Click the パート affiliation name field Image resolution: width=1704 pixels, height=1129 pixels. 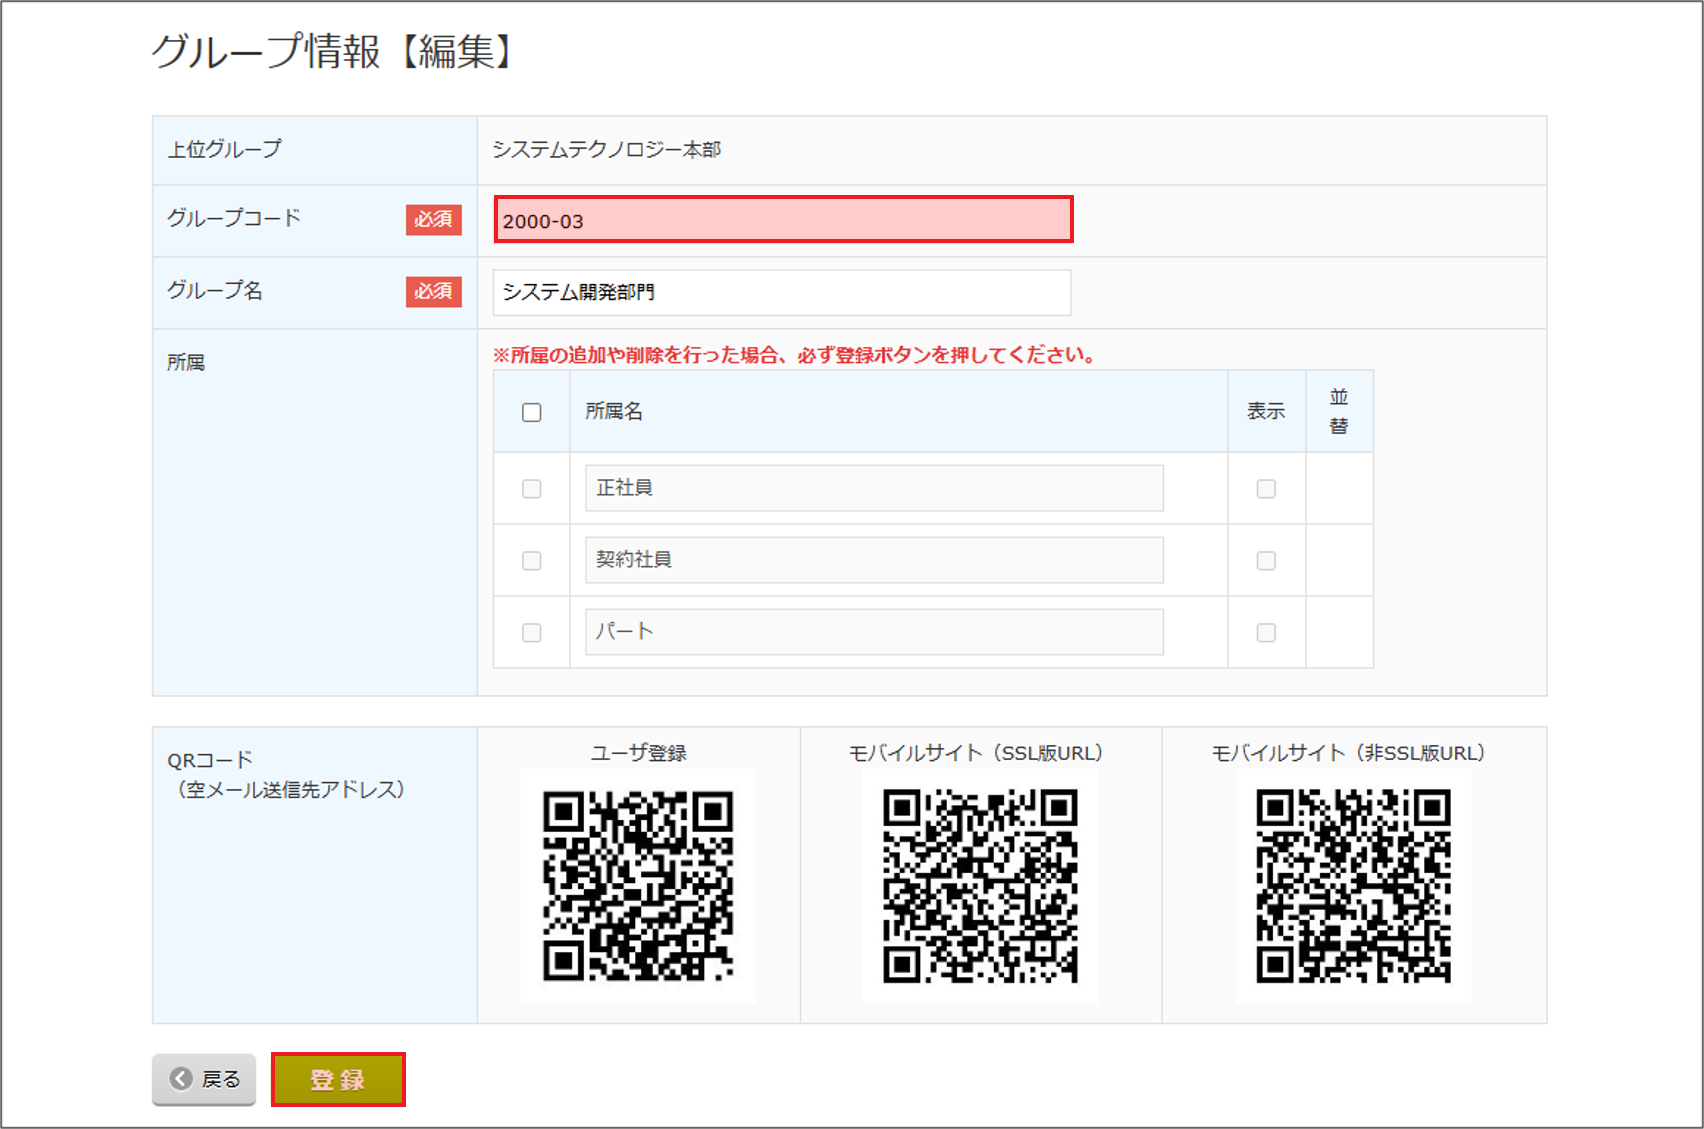[x=874, y=632]
